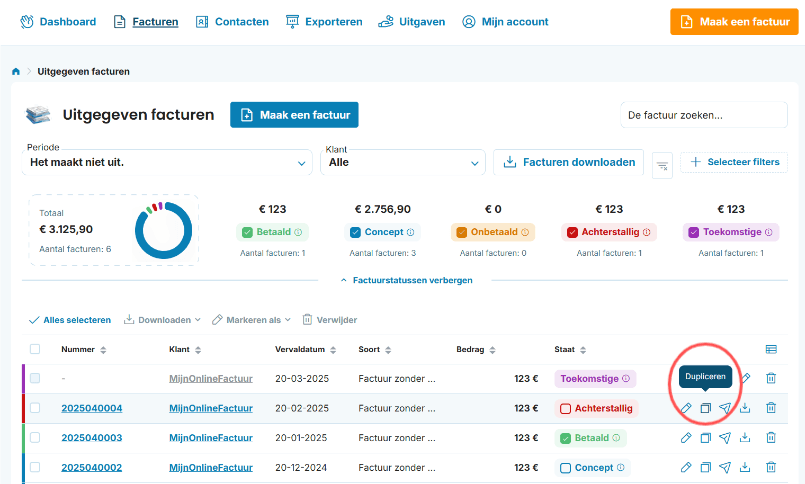Open Contacten in top navigation

point(232,22)
